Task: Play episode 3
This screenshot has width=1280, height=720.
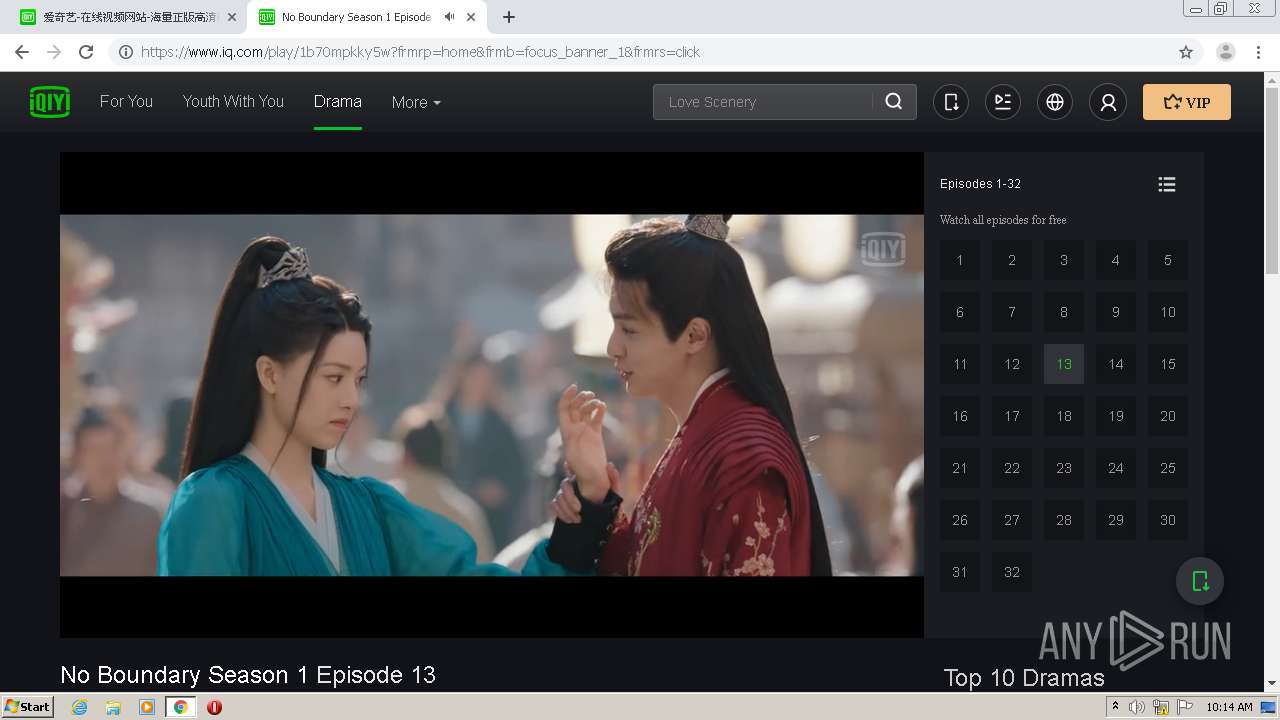Action: coord(1064,260)
